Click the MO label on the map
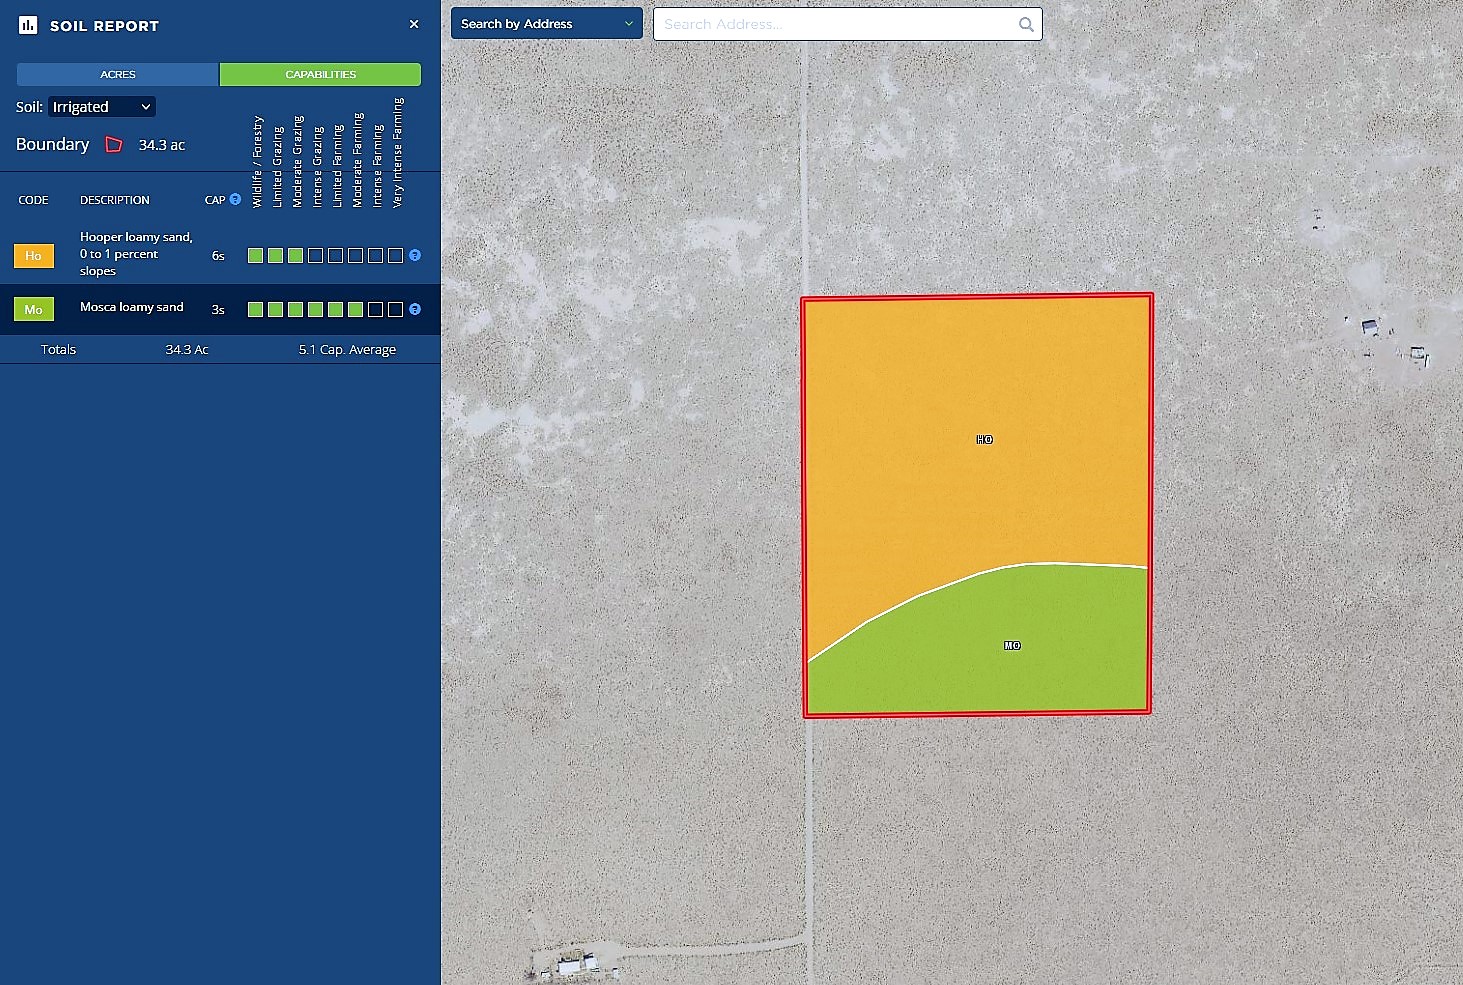This screenshot has width=1463, height=985. coord(1012,646)
